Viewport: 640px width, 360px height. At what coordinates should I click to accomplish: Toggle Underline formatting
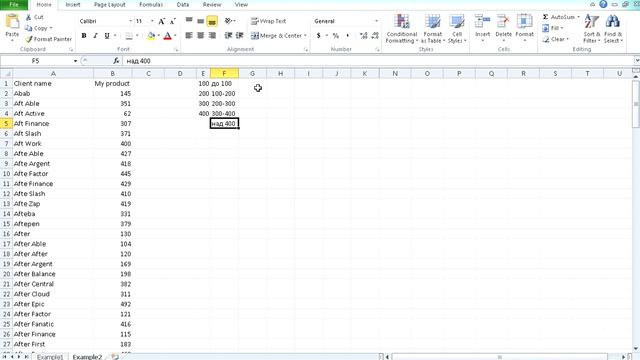(107, 36)
